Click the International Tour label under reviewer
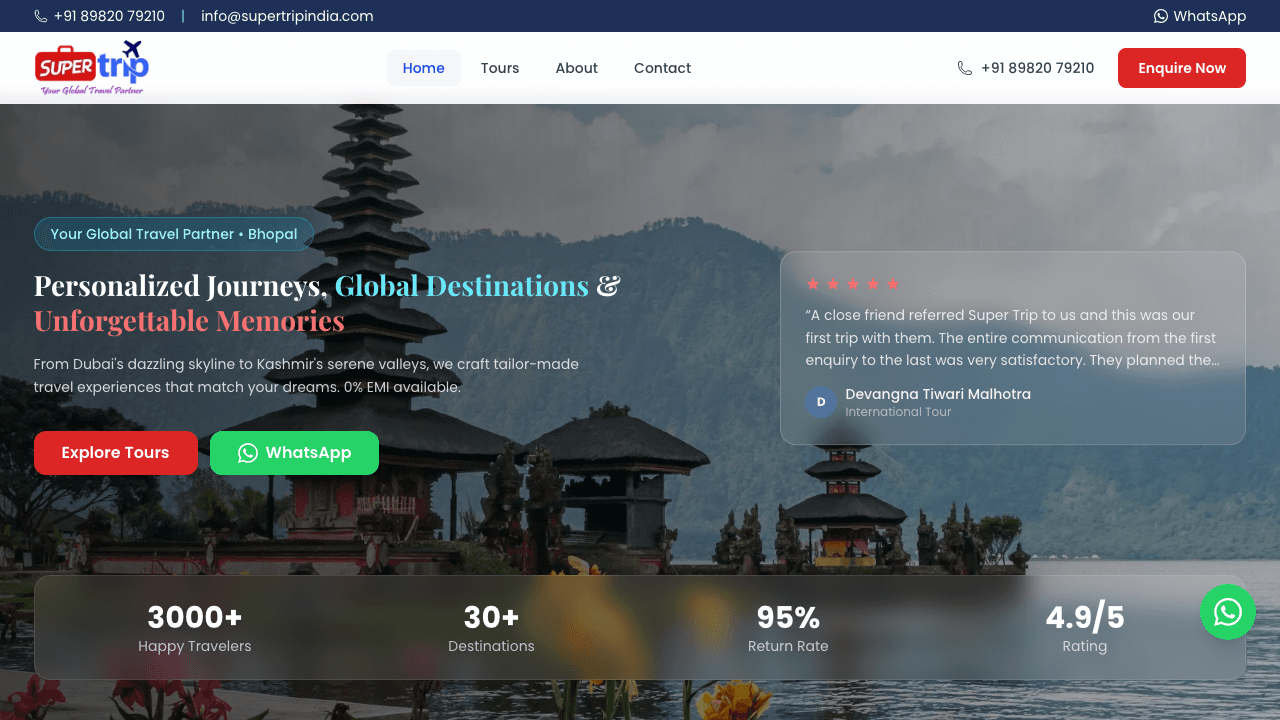1280x720 pixels. click(898, 412)
